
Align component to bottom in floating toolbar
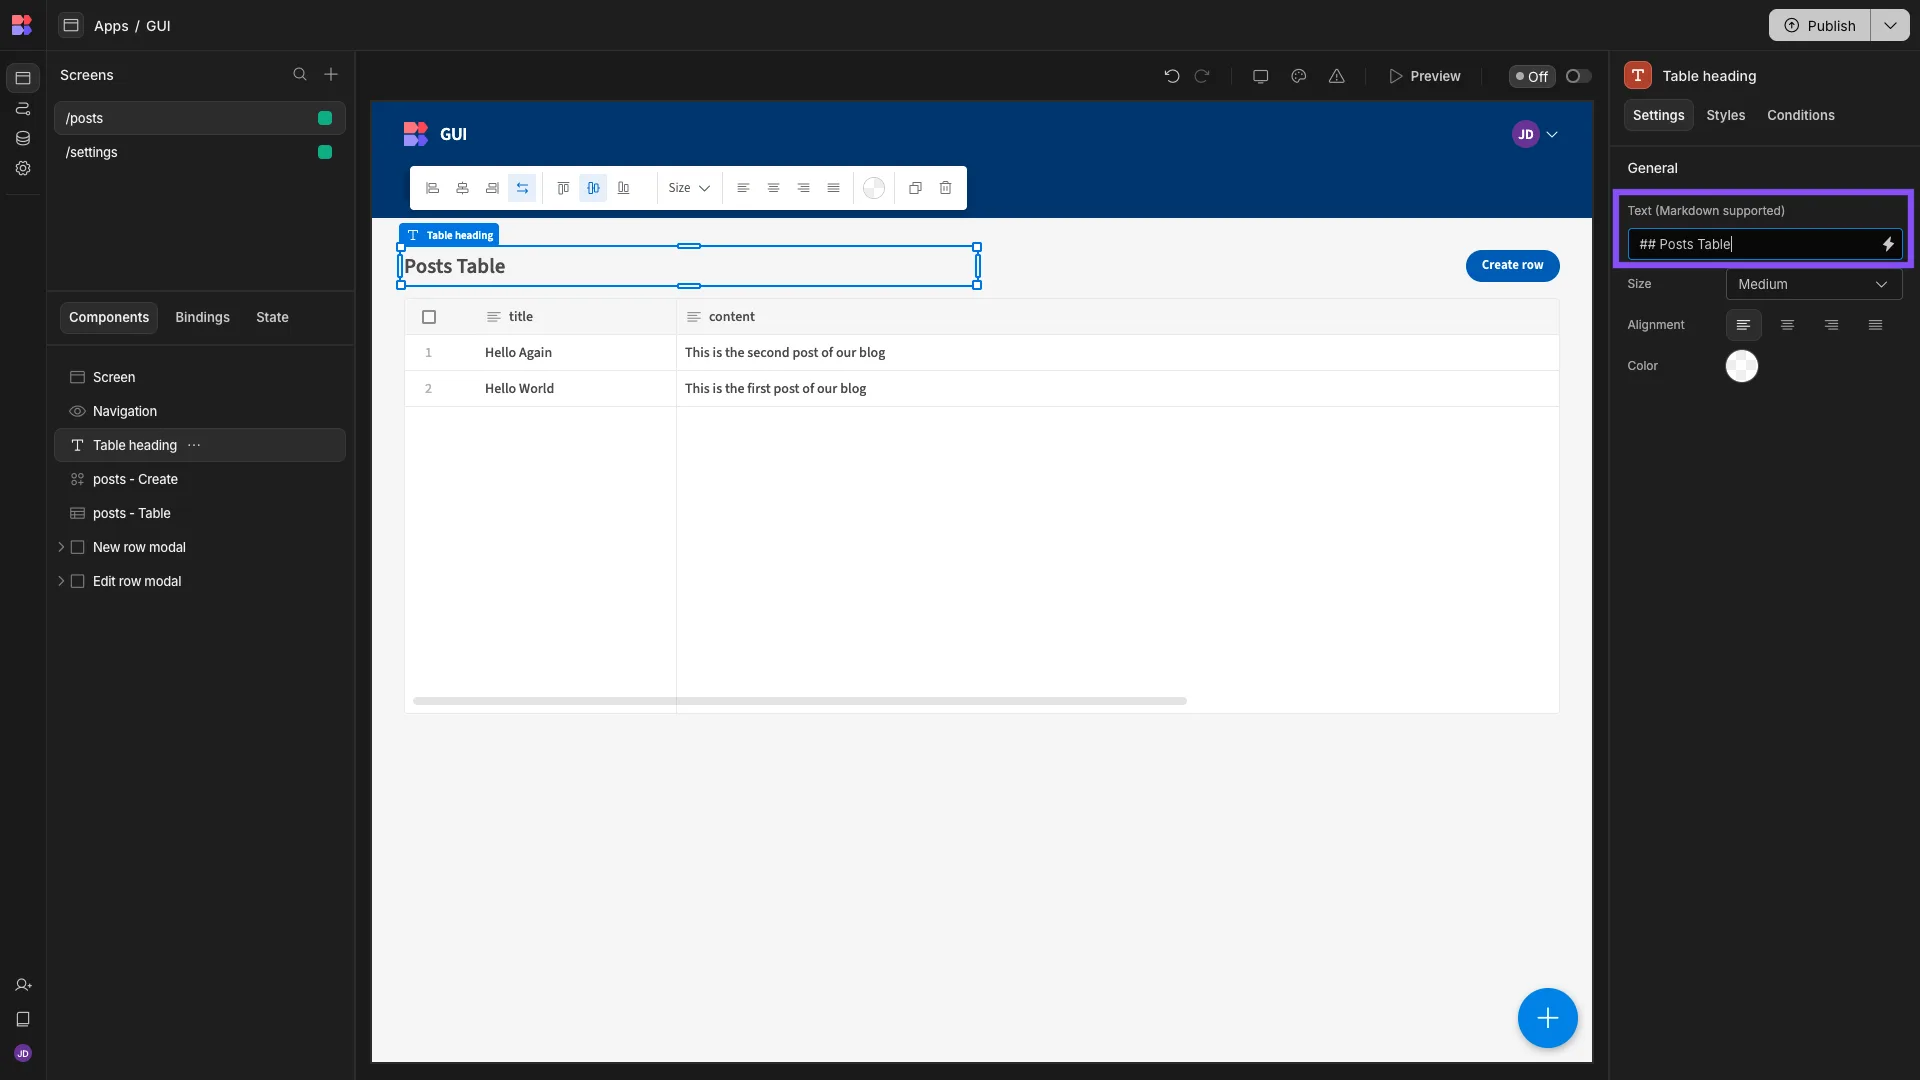tap(623, 188)
